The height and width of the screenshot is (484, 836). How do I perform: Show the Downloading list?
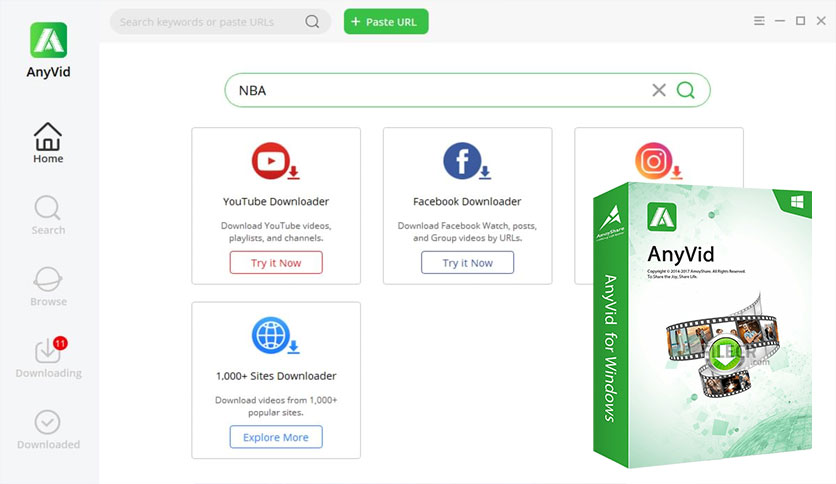[48, 358]
